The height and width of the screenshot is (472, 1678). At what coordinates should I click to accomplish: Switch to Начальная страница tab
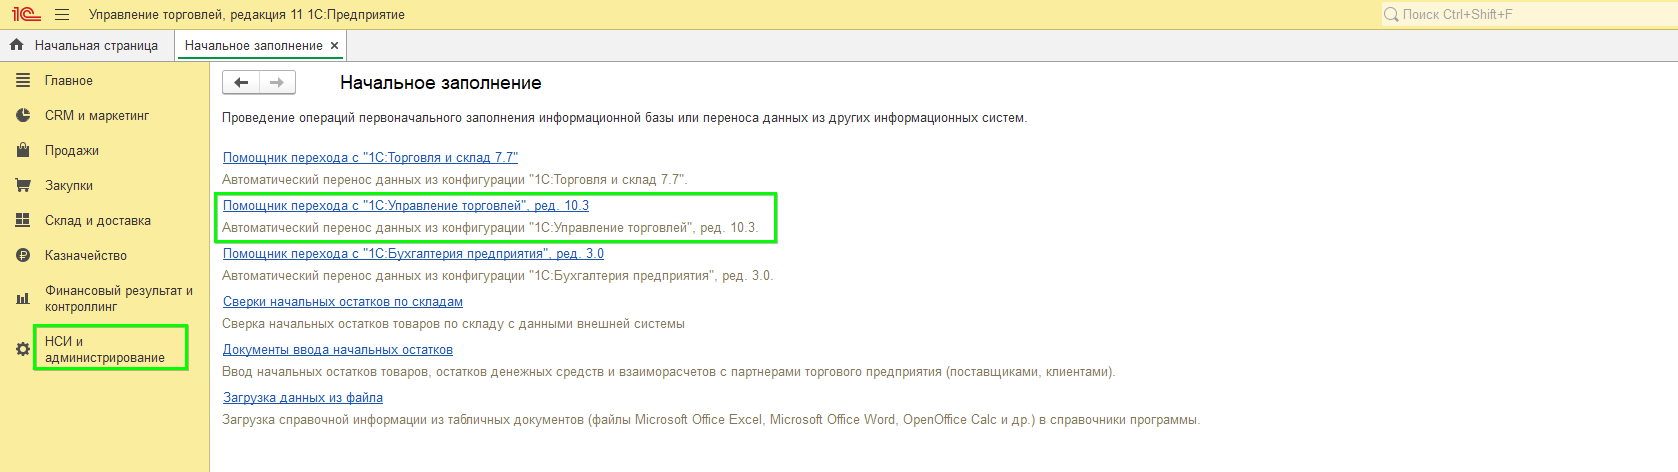pos(87,45)
